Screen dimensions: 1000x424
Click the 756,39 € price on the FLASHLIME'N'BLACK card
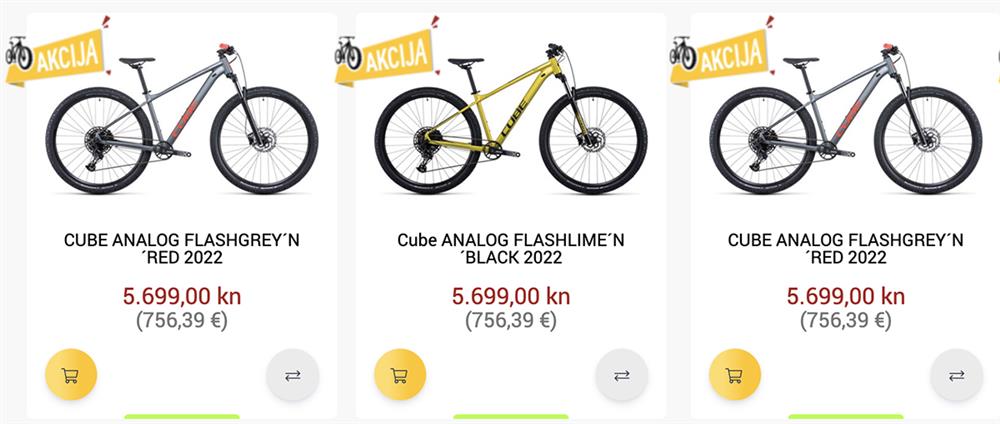(510, 321)
